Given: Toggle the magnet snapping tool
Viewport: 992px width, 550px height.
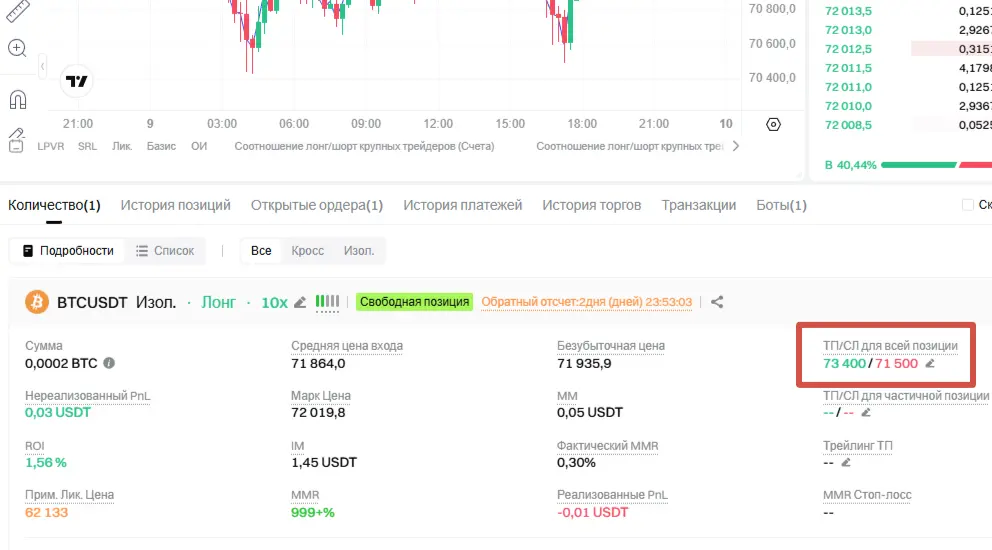Looking at the screenshot, I should click(x=18, y=99).
